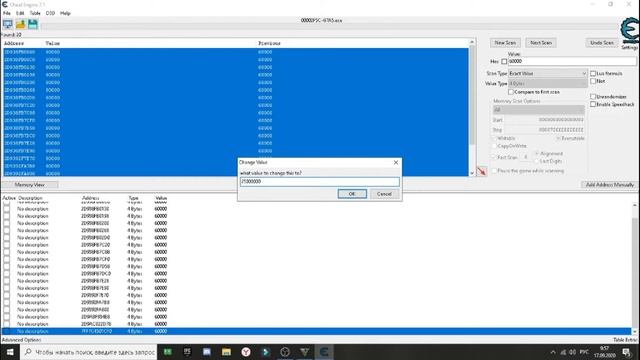Open Table Extras in status bar
The height and width of the screenshot is (360, 640).
coord(625,340)
